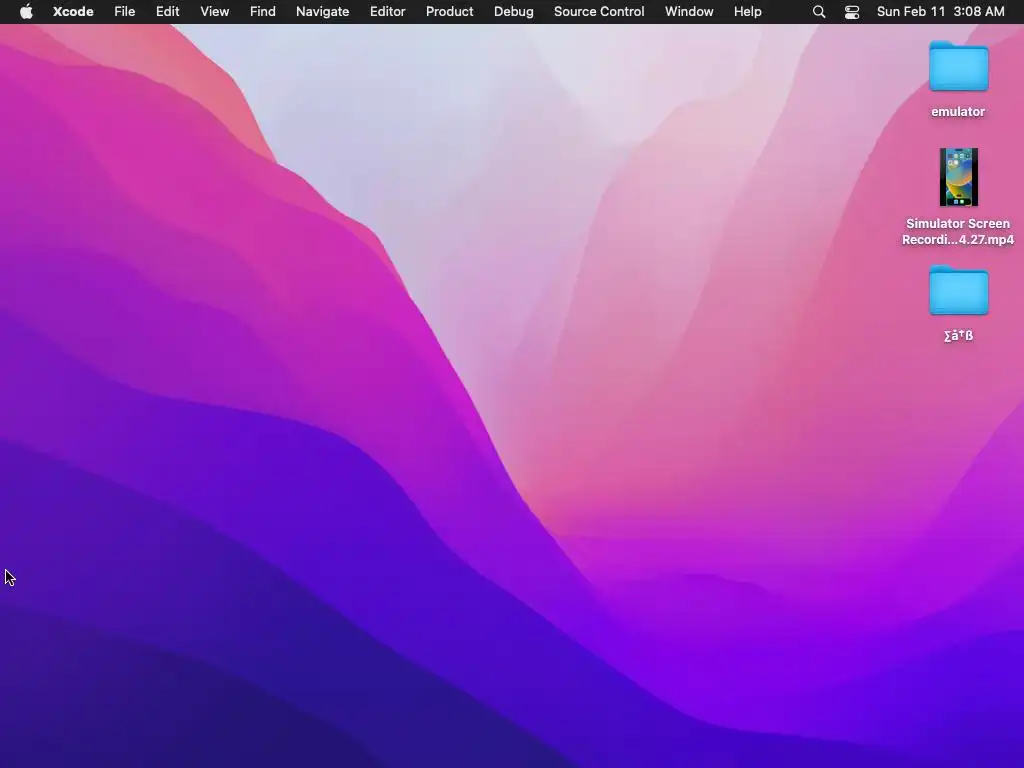Screen dimensions: 1024x768
Task: Open the Product menu
Action: [x=449, y=12]
